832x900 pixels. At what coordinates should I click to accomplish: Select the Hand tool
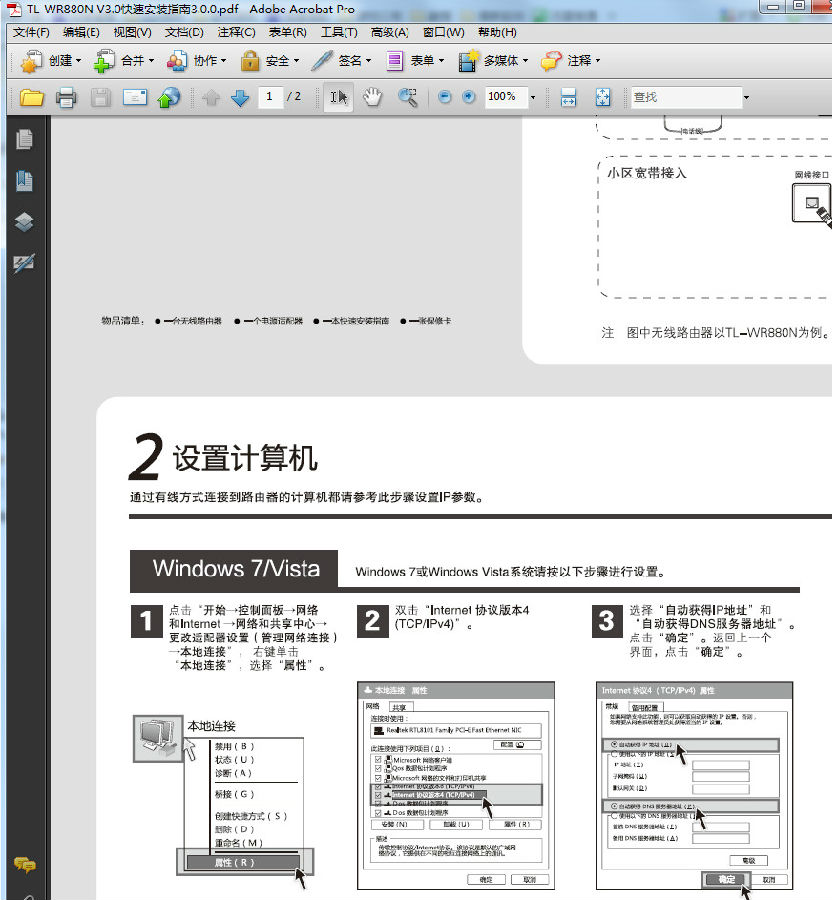click(372, 97)
